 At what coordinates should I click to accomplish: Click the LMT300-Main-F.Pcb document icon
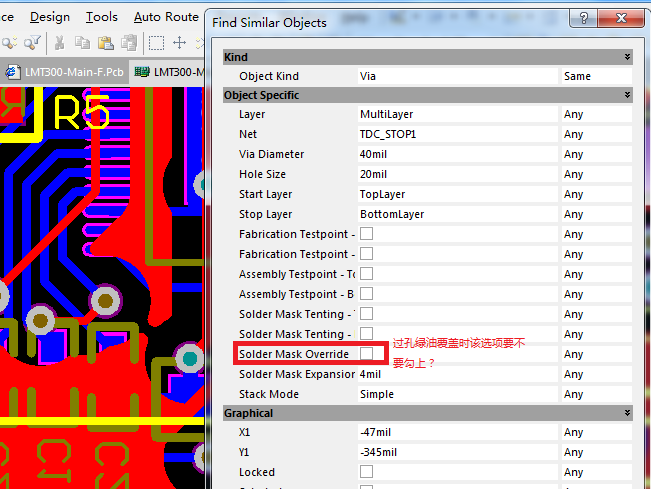pos(12,72)
